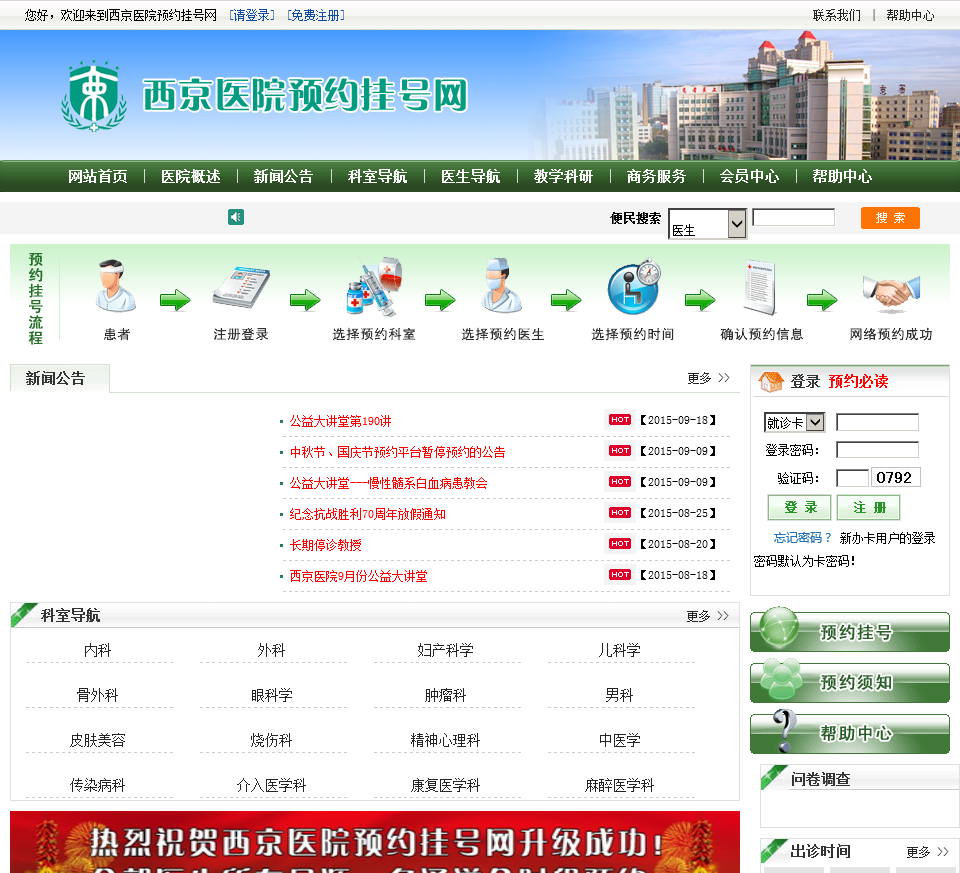The width and height of the screenshot is (960, 873).
Task: Expand 更多 in the 出诊时间 section
Action: pyautogui.click(x=927, y=852)
